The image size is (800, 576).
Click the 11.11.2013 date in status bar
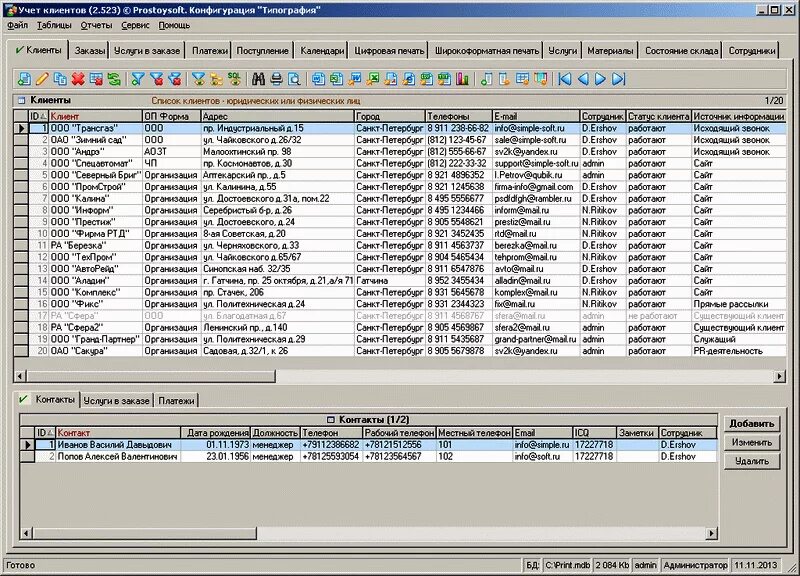click(x=756, y=565)
